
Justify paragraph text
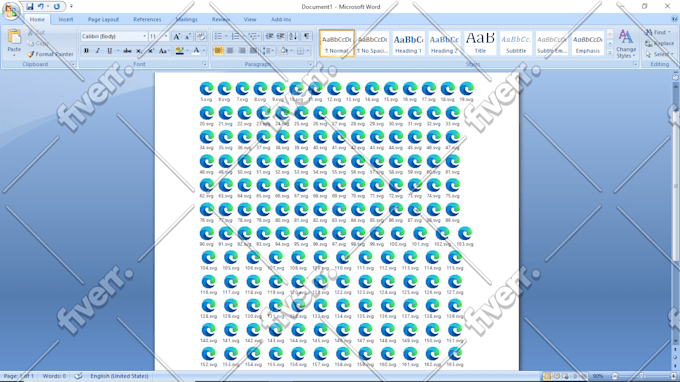pyautogui.click(x=253, y=51)
